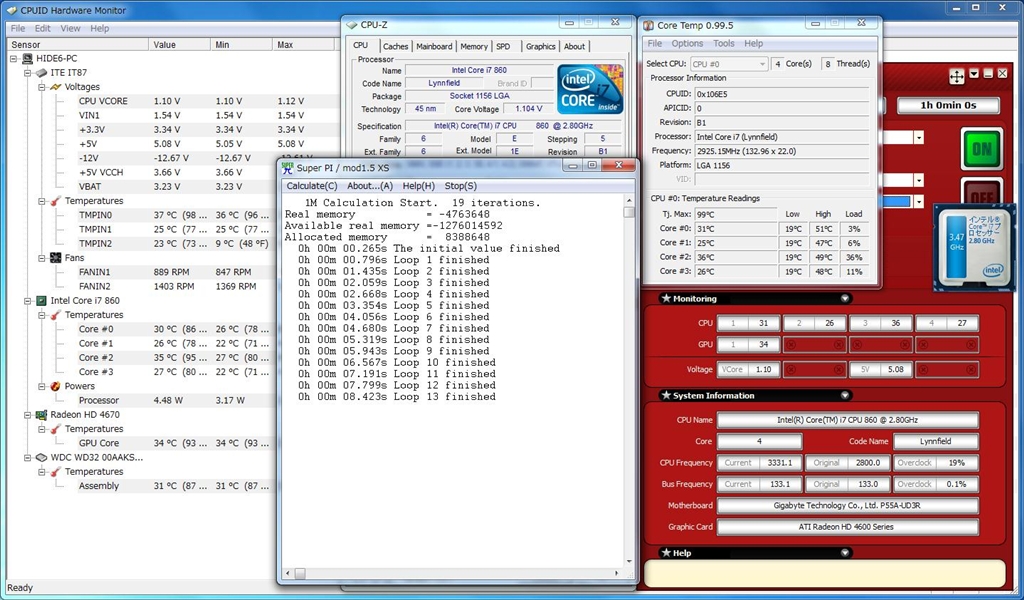
Task: Open the small dropdown arrow beside move icon
Action: [974, 74]
